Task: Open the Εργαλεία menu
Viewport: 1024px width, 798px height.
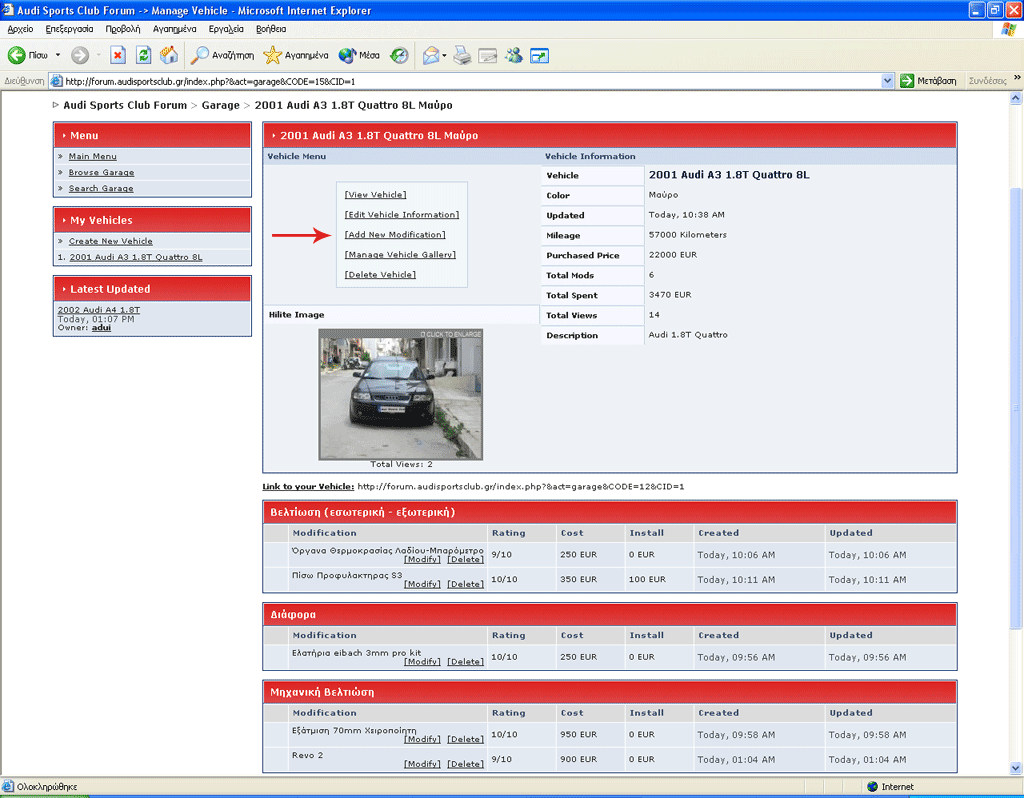Action: [x=226, y=29]
